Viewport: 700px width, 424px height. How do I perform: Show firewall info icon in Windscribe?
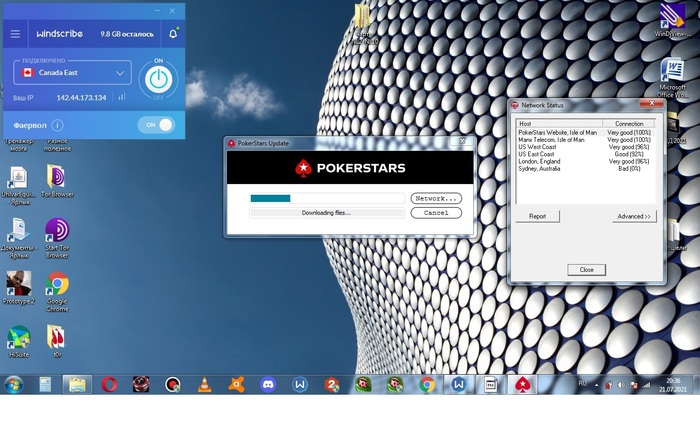pyautogui.click(x=57, y=125)
